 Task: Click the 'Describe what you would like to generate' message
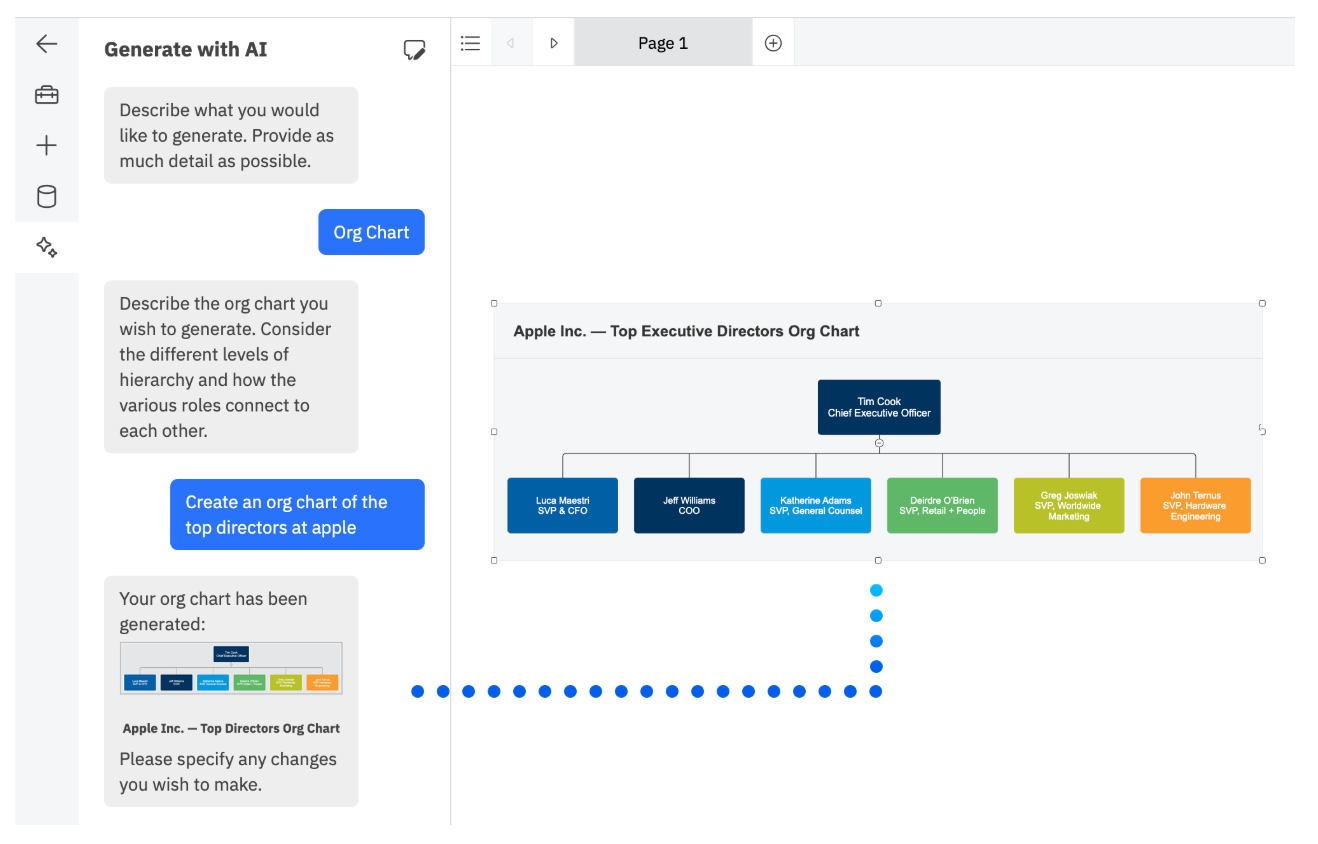click(x=231, y=135)
